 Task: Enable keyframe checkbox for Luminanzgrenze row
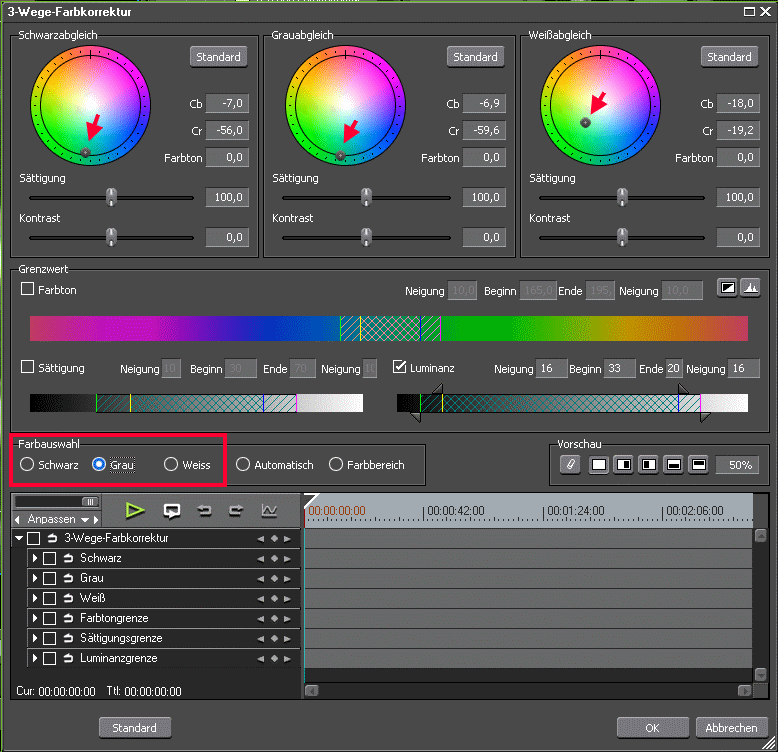pyautogui.click(x=49, y=659)
